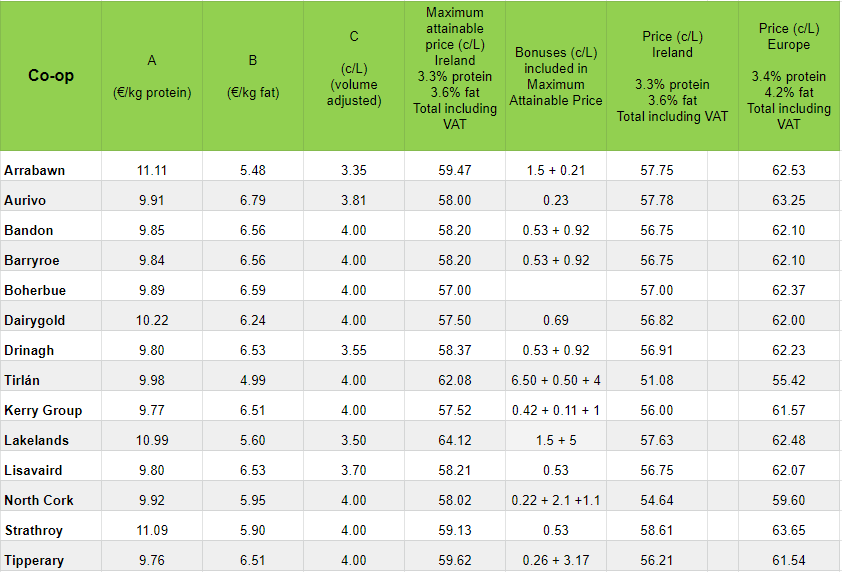The image size is (842, 572).
Task: Select Aurivo's Europe price 63.25
Action: 789,200
